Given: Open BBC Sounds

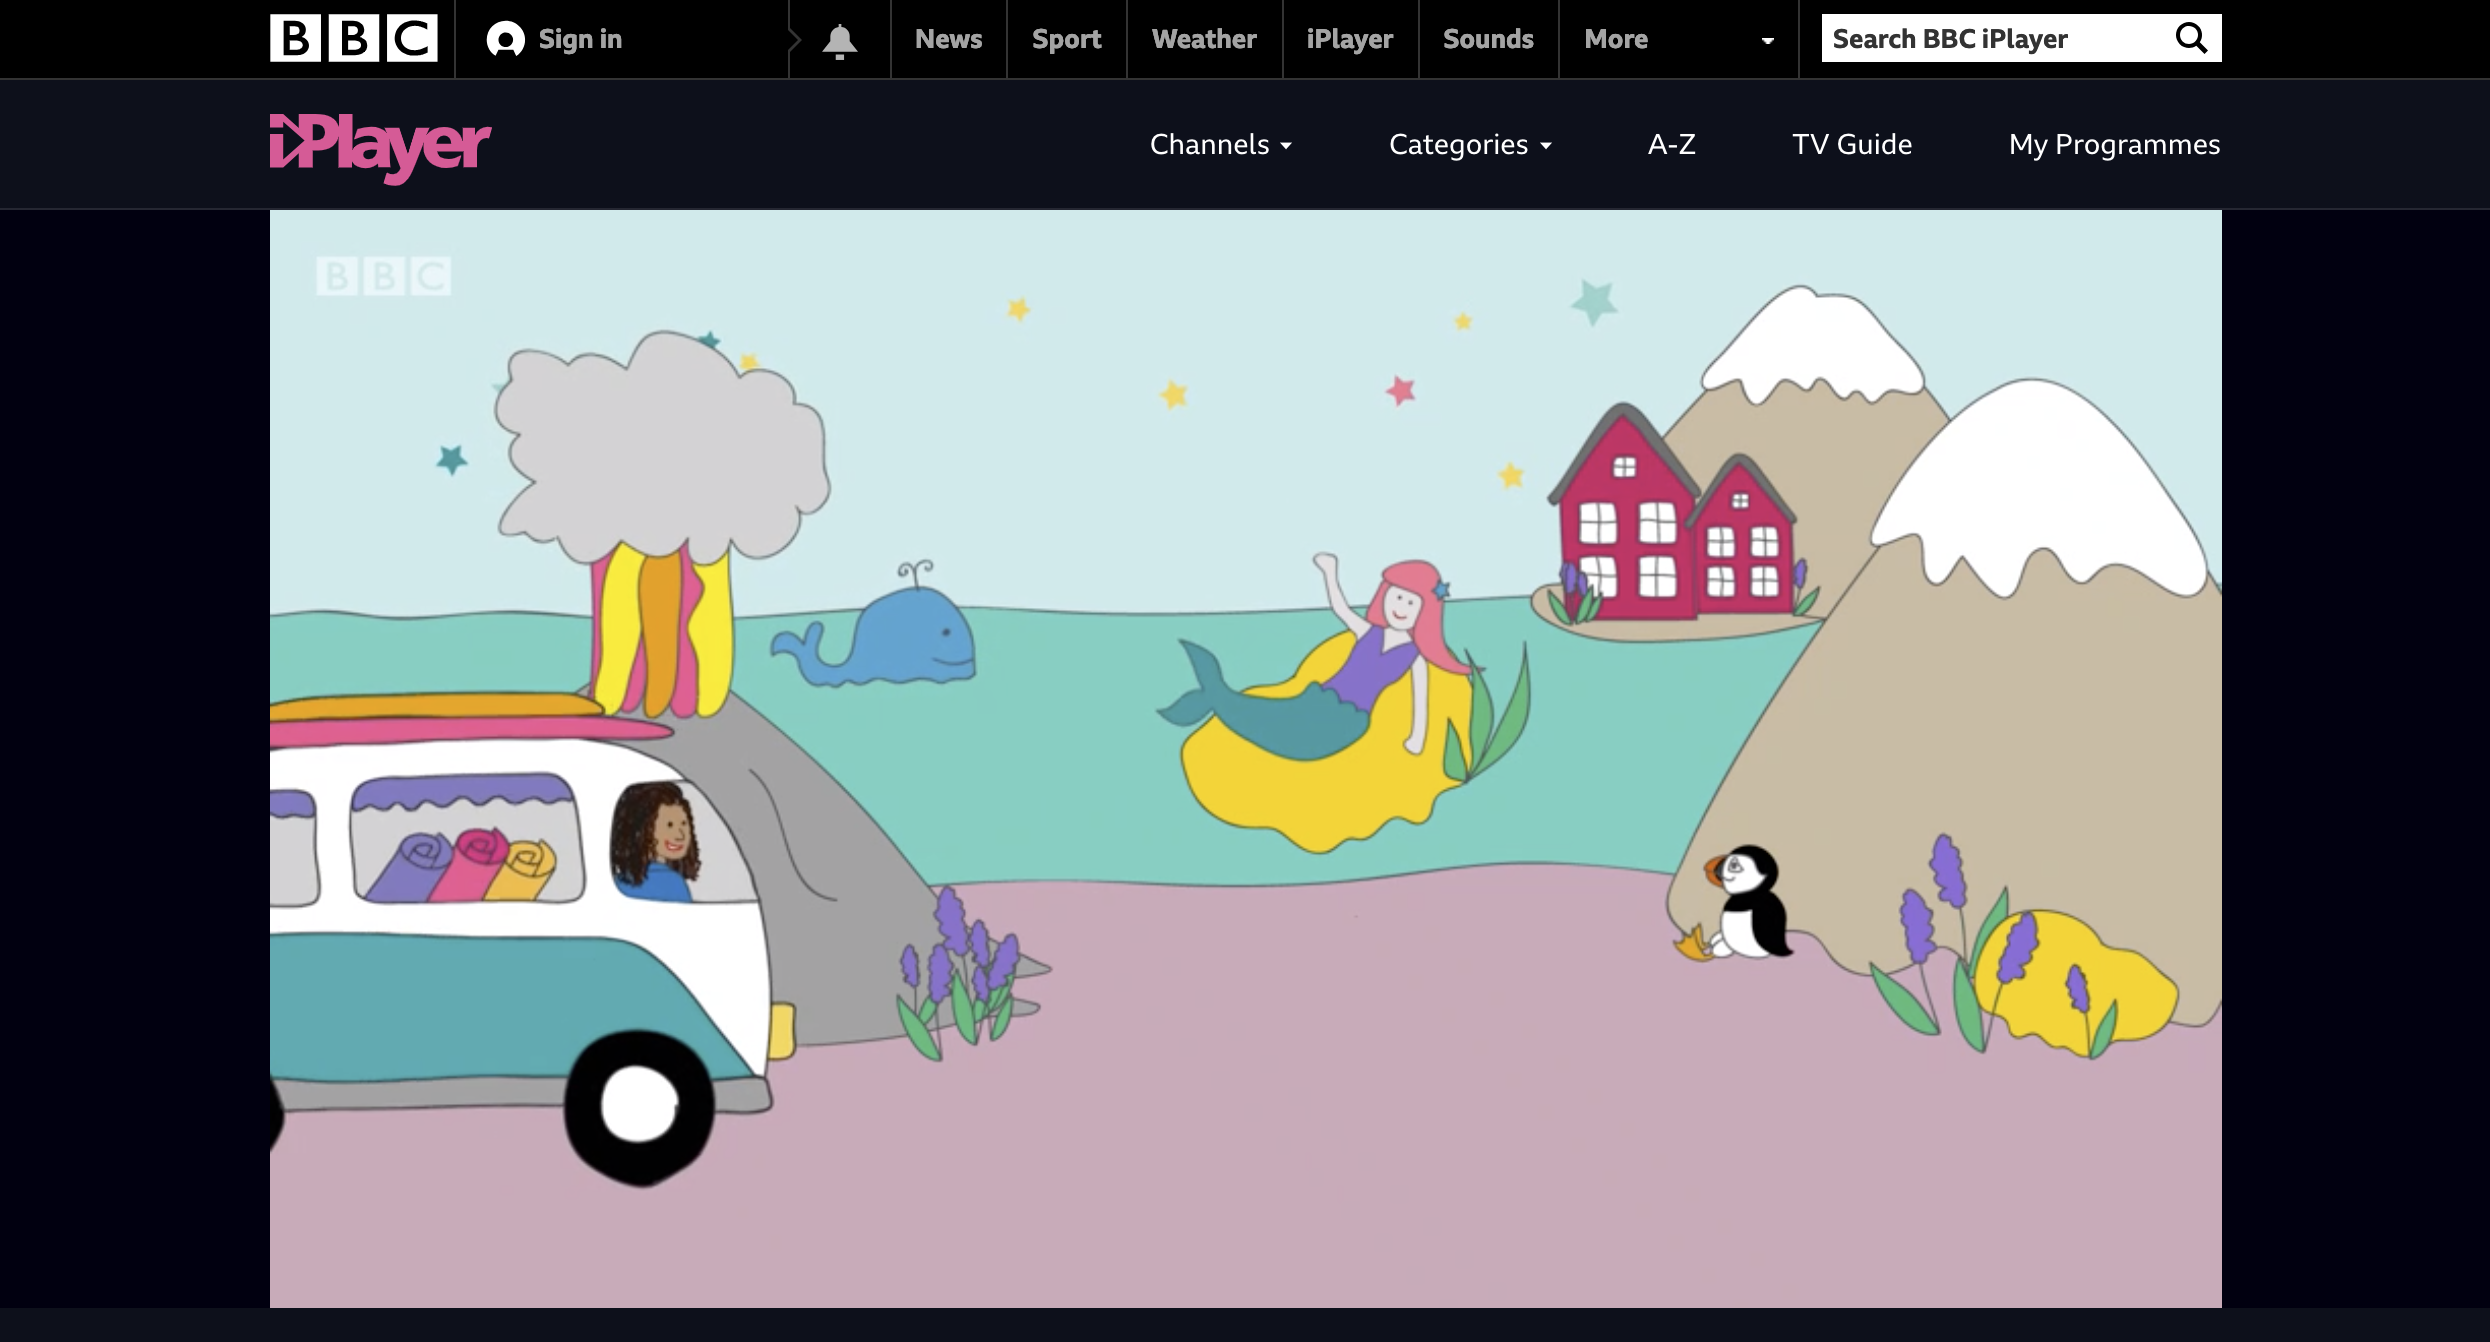Looking at the screenshot, I should click(1488, 40).
